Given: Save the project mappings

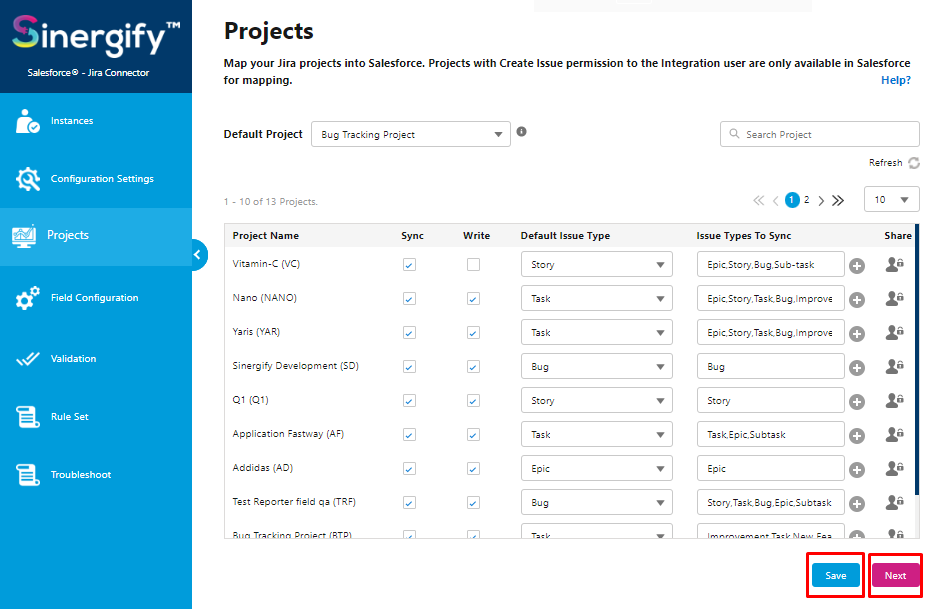Looking at the screenshot, I should pos(835,575).
